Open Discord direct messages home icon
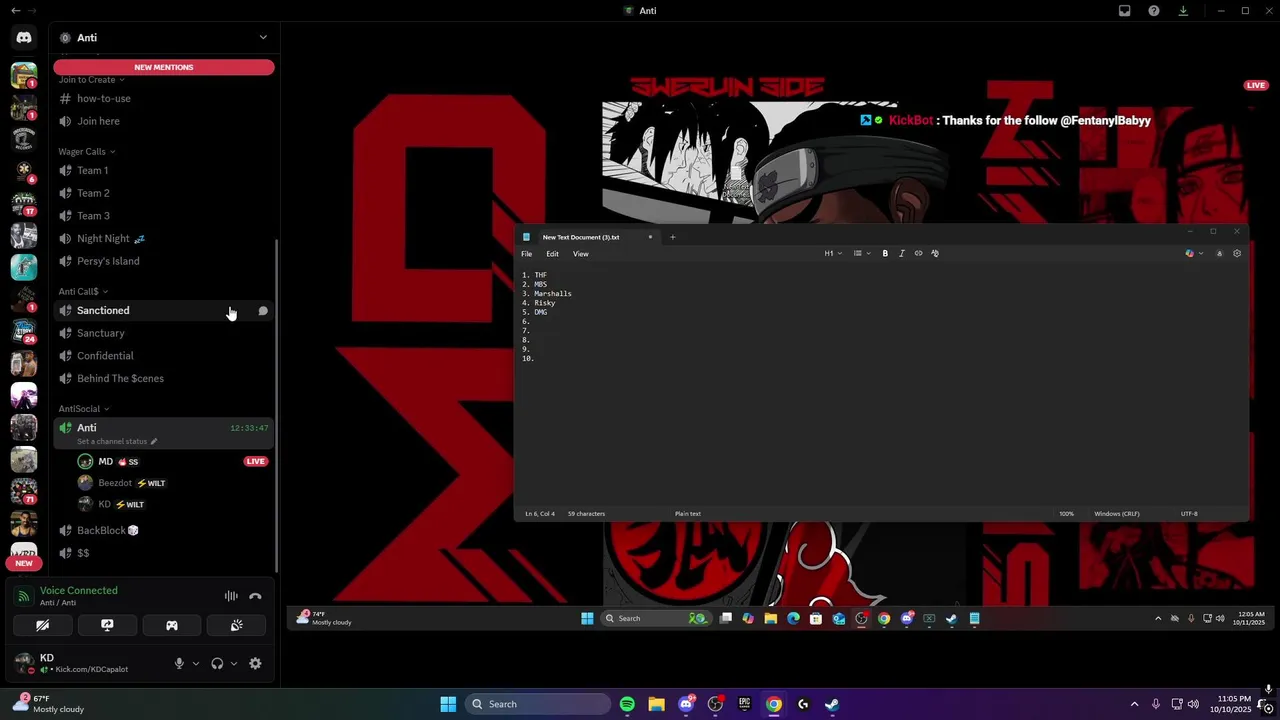This screenshot has height=720, width=1280. (x=24, y=37)
